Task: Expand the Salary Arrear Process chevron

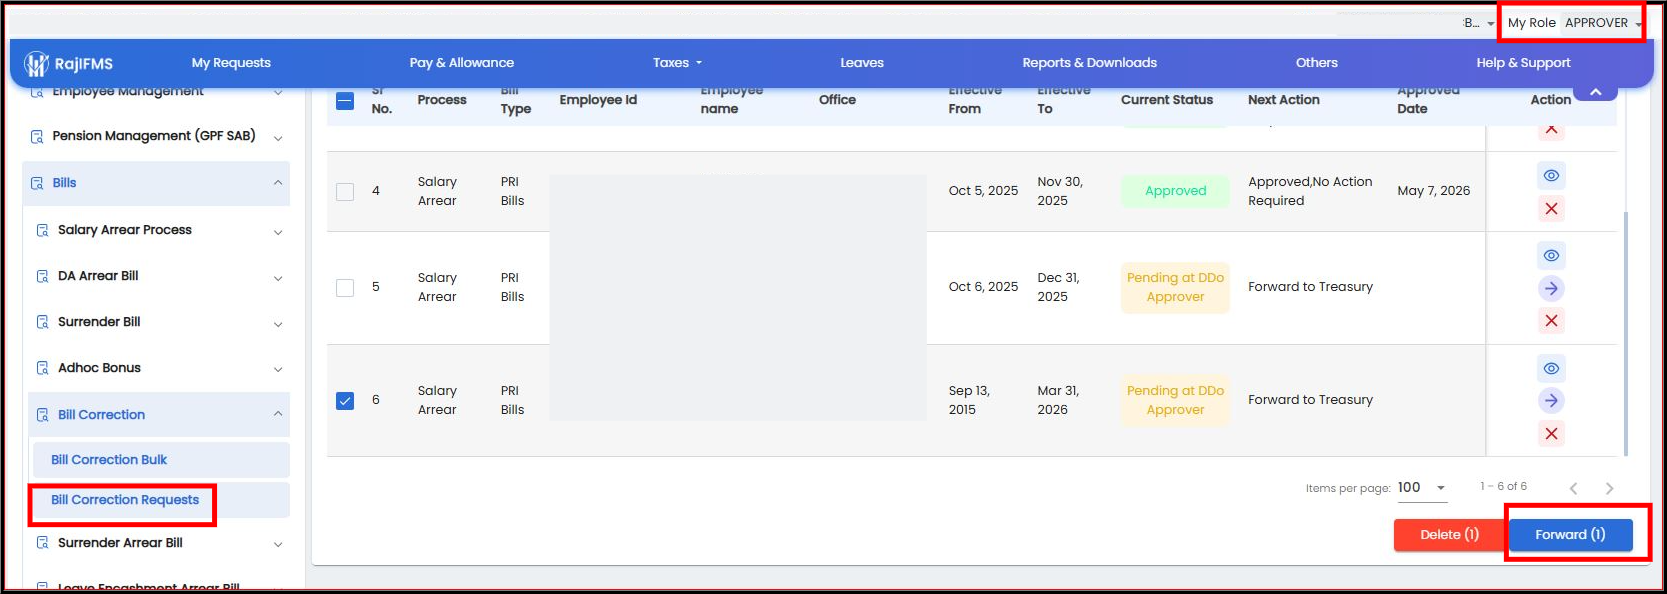Action: click(278, 232)
